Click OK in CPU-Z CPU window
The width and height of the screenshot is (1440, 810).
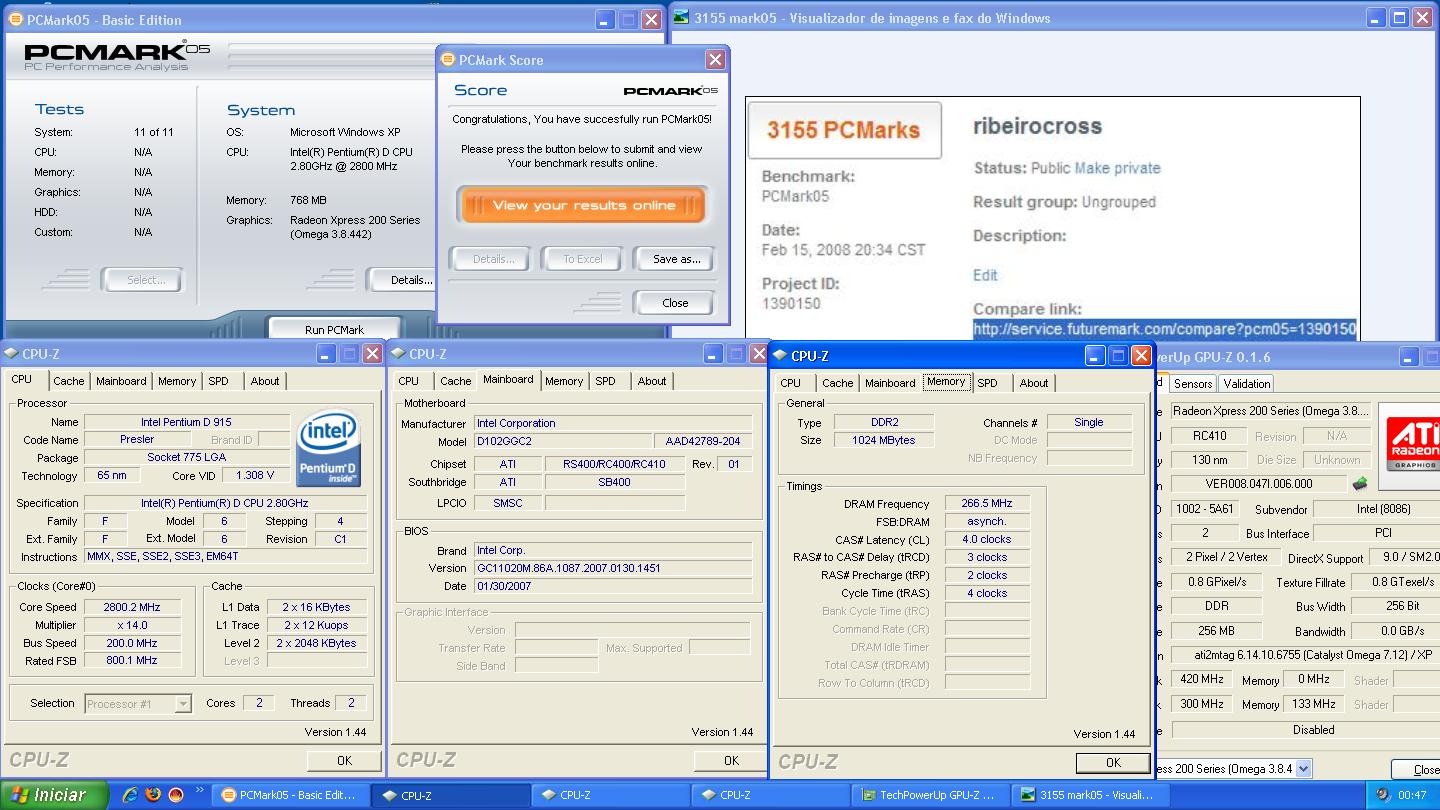click(x=344, y=760)
